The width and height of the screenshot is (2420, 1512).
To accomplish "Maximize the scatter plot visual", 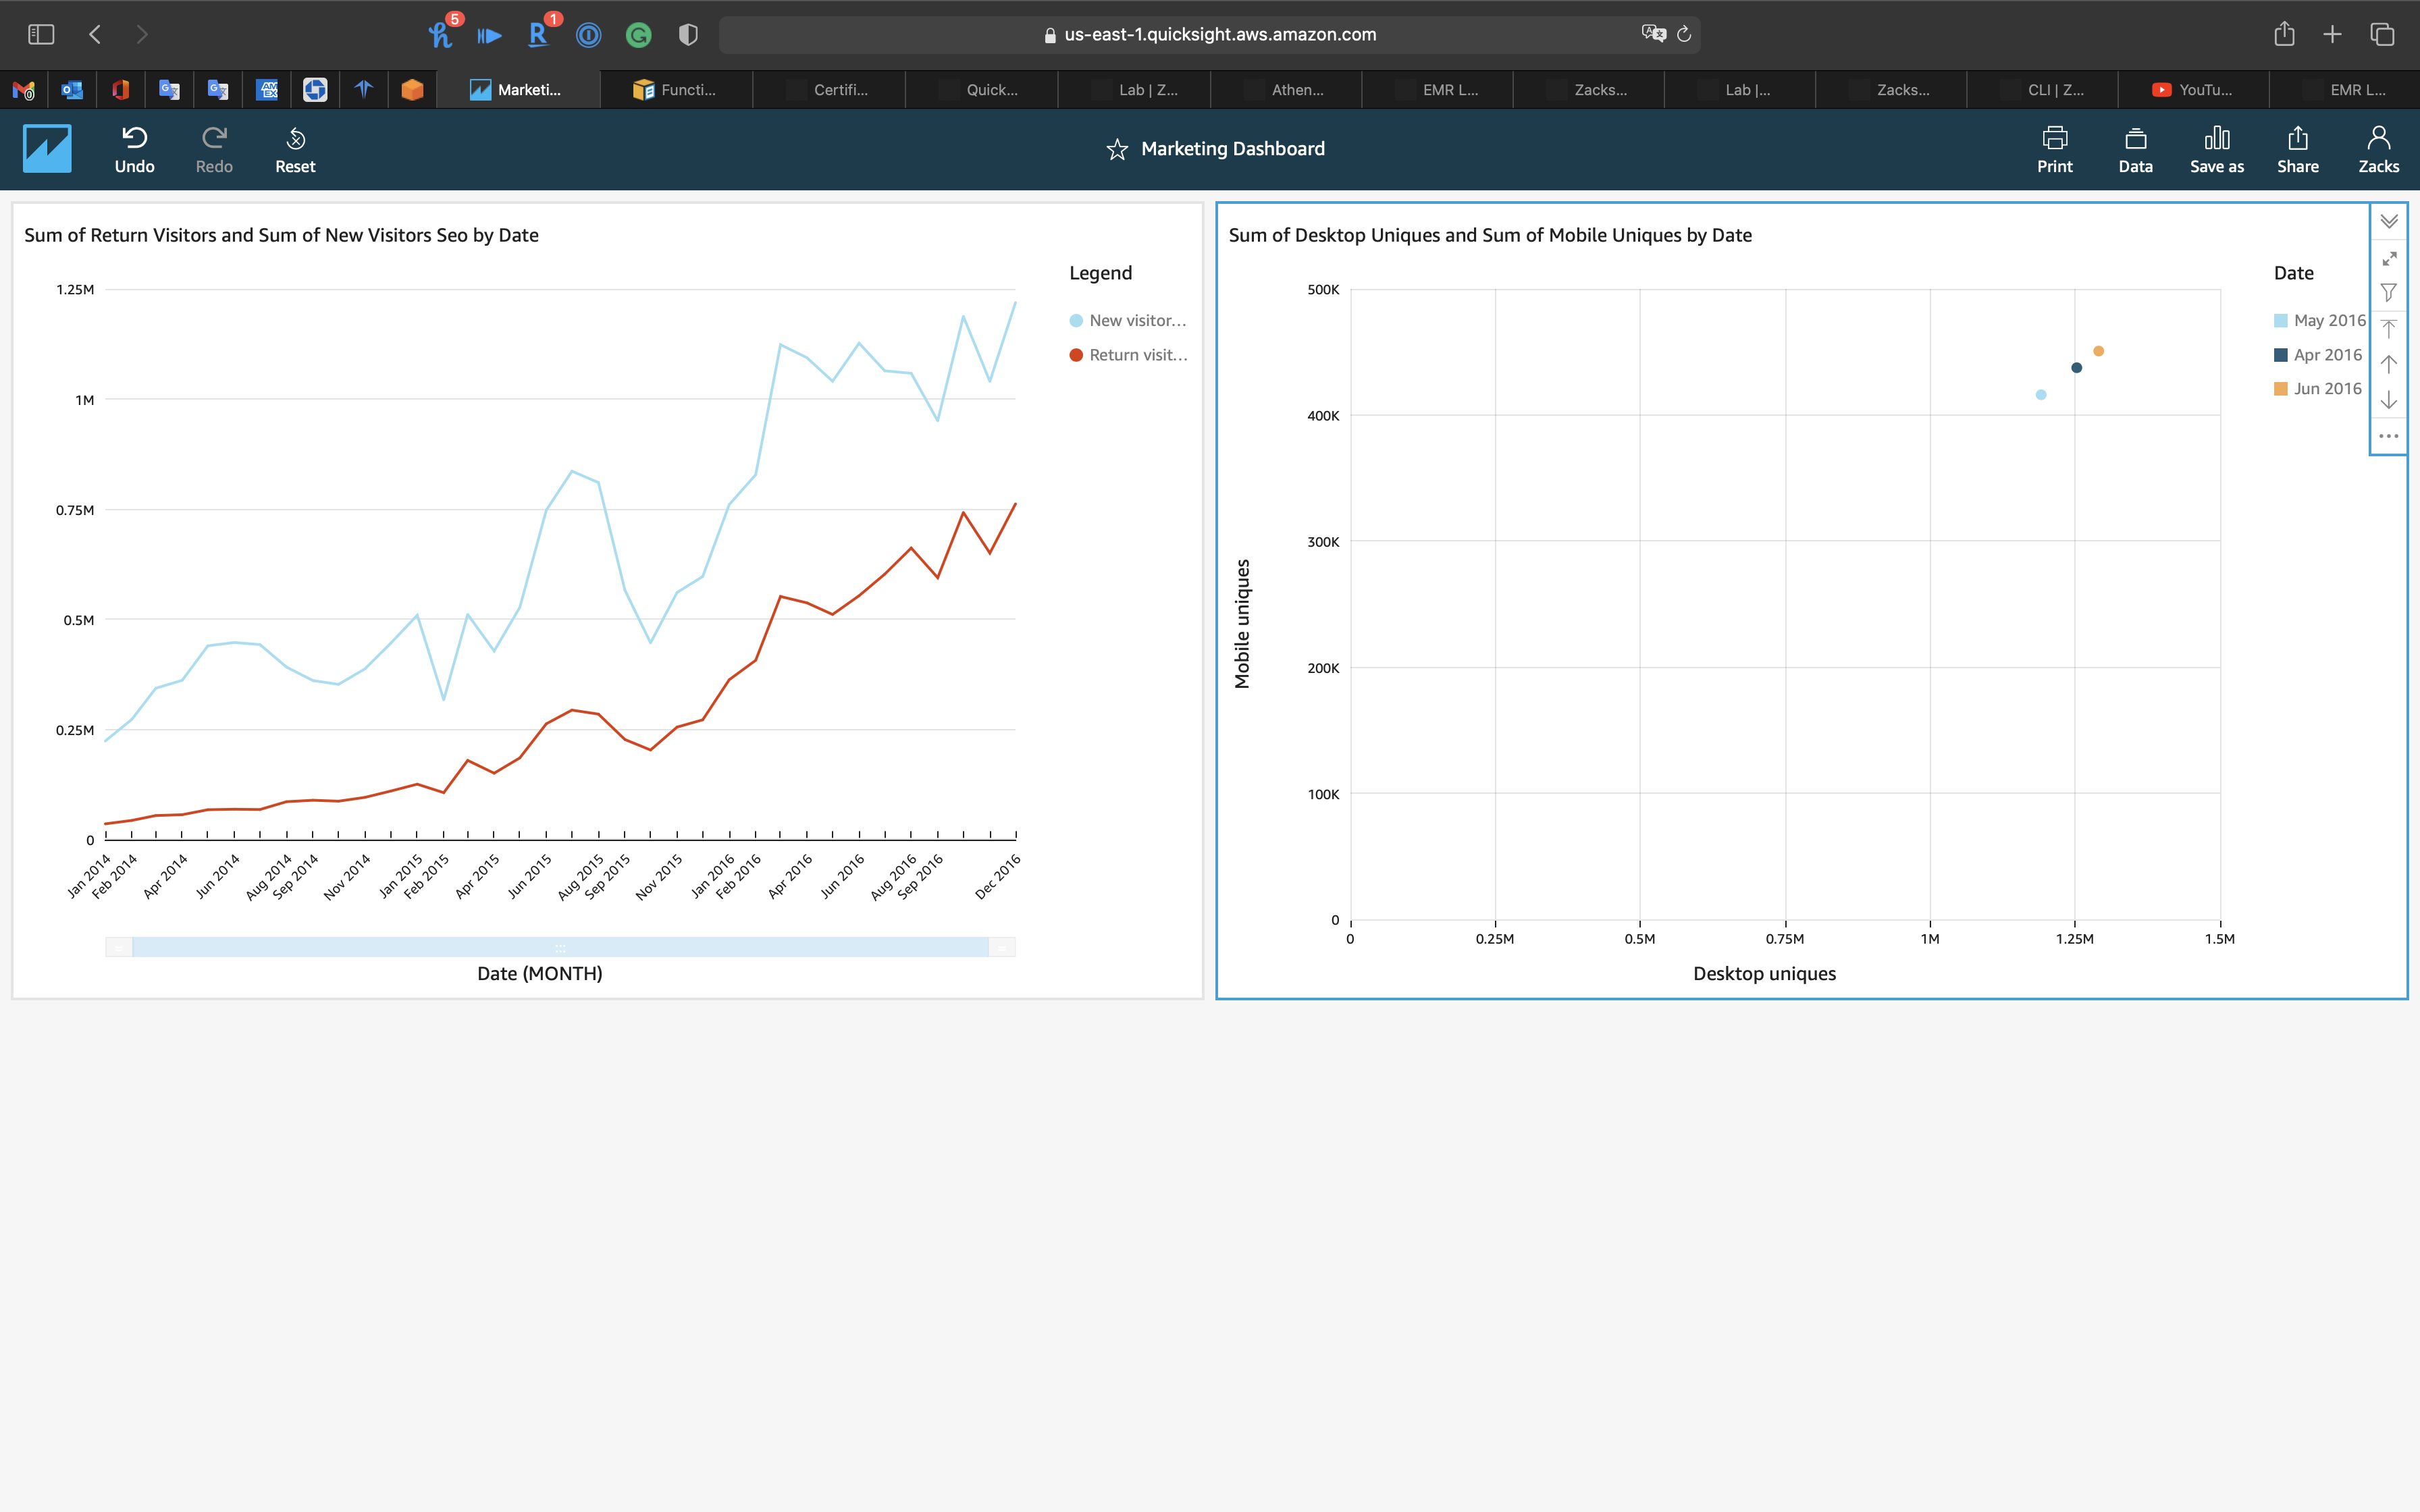I will click(2389, 258).
